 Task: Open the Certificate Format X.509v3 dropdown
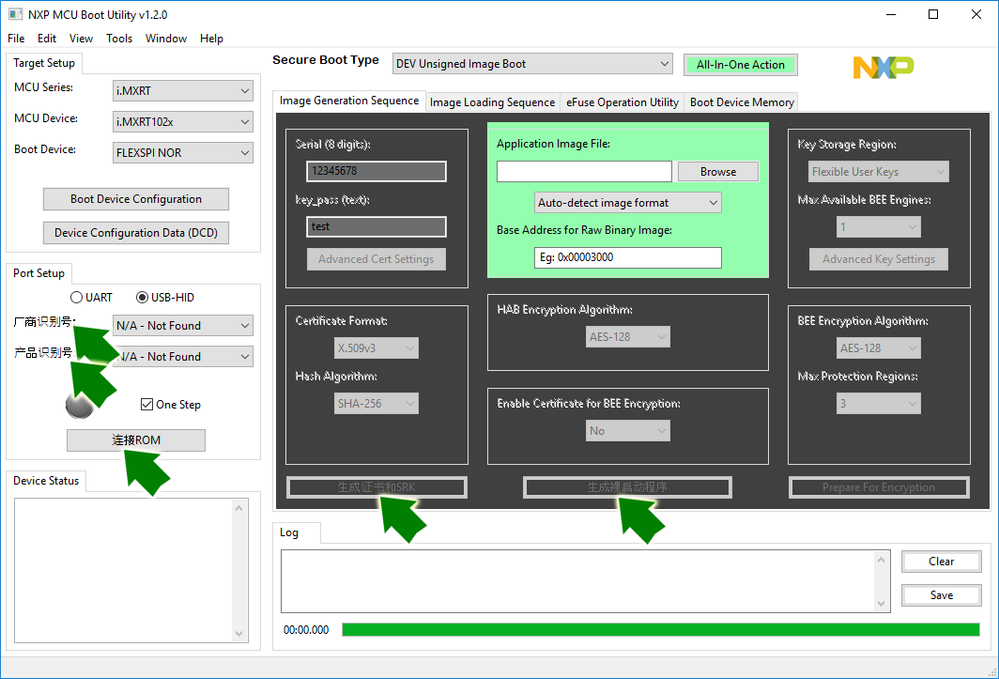tap(376, 348)
